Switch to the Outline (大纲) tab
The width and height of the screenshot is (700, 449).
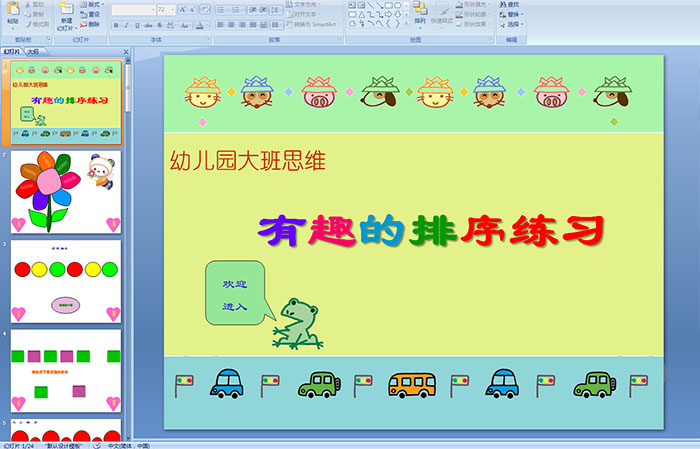coord(33,50)
